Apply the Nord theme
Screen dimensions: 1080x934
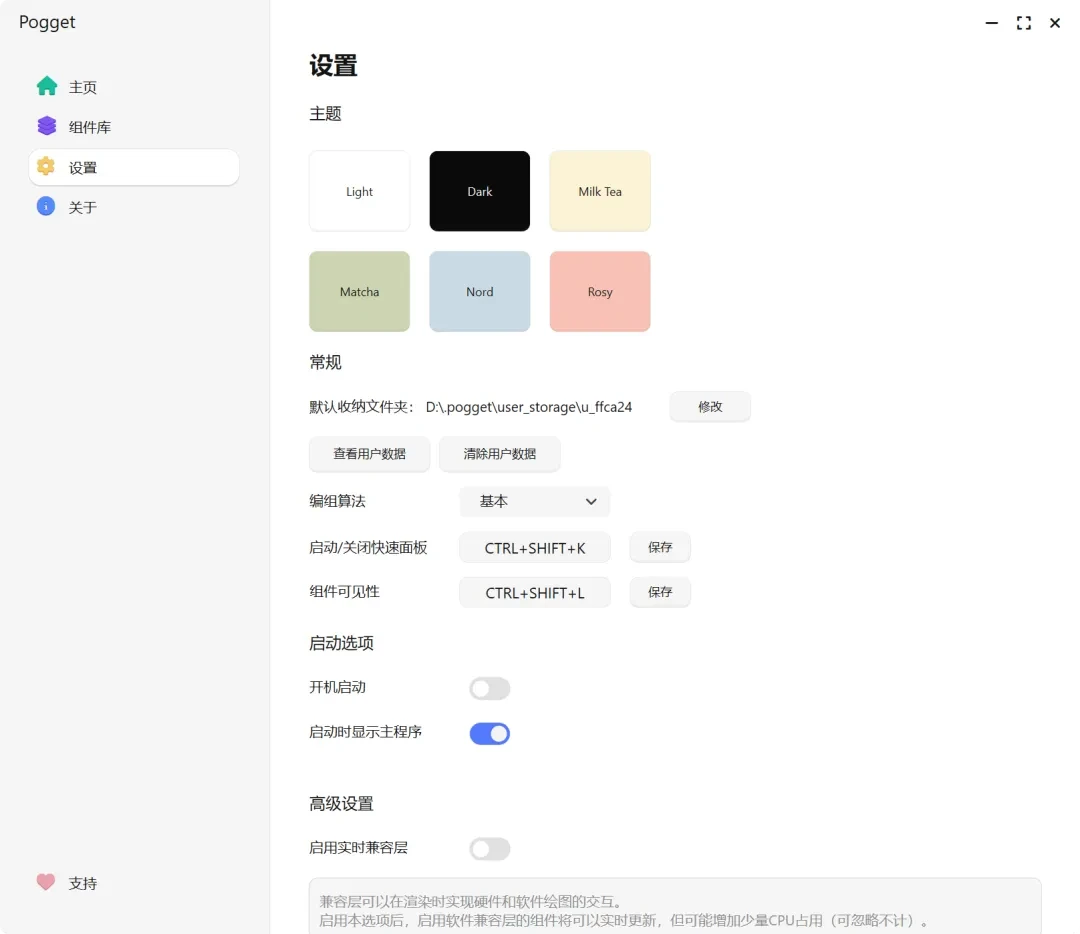pyautogui.click(x=479, y=291)
